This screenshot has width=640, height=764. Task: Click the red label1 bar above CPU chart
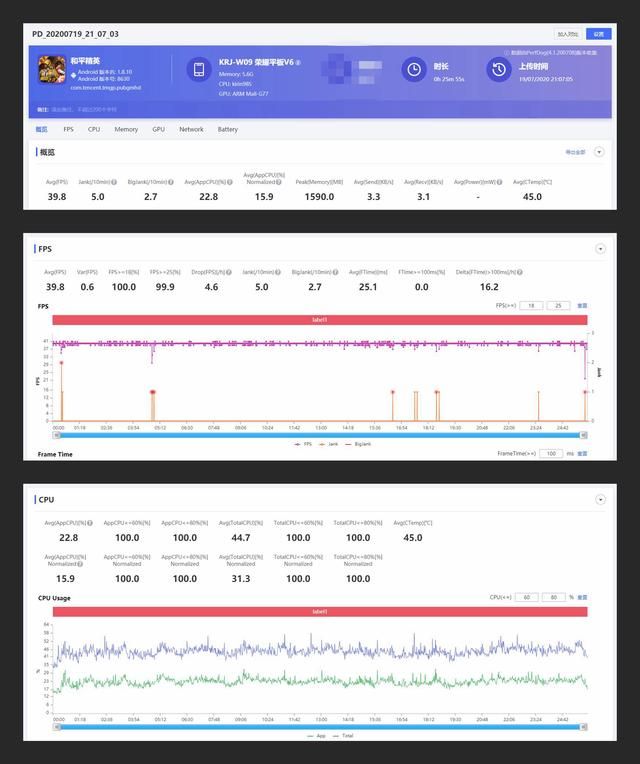320,611
